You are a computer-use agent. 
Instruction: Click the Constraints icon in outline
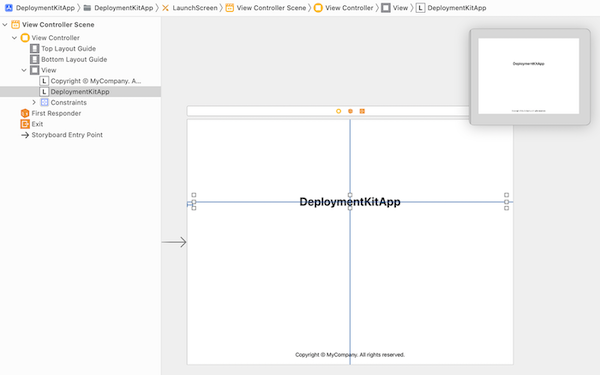pyautogui.click(x=44, y=102)
